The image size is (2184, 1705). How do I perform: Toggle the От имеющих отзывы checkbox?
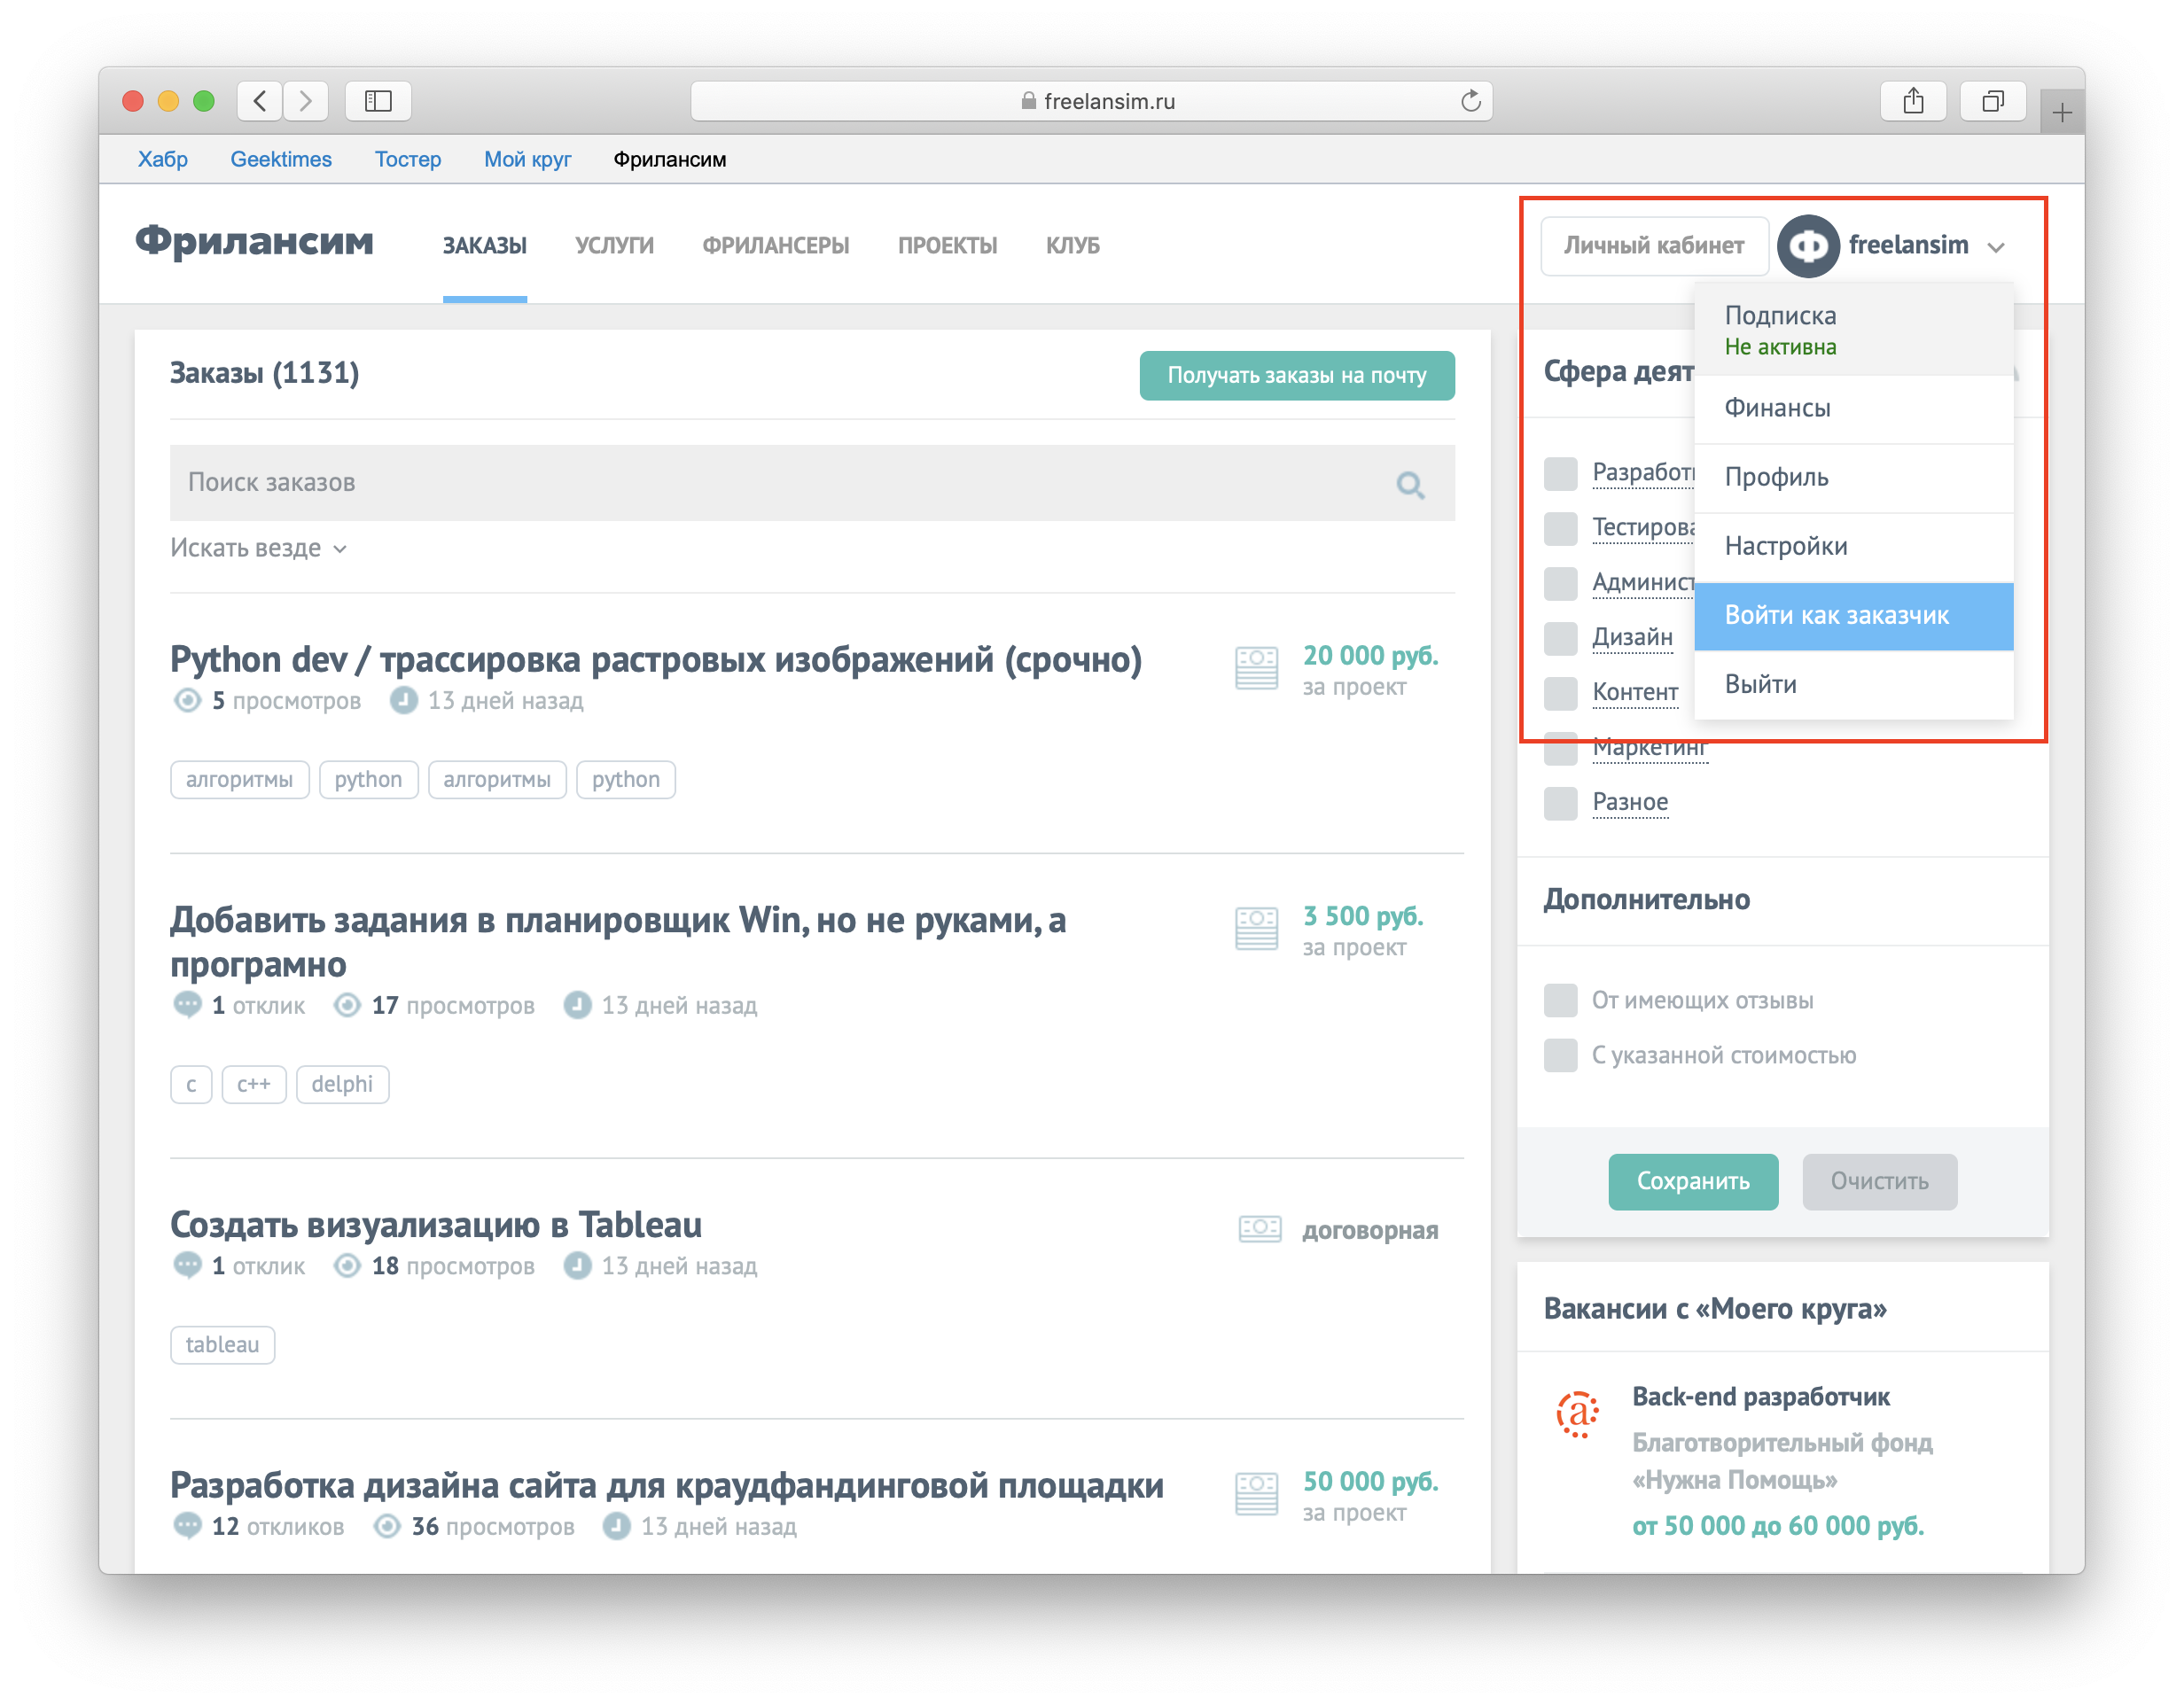(1560, 1001)
